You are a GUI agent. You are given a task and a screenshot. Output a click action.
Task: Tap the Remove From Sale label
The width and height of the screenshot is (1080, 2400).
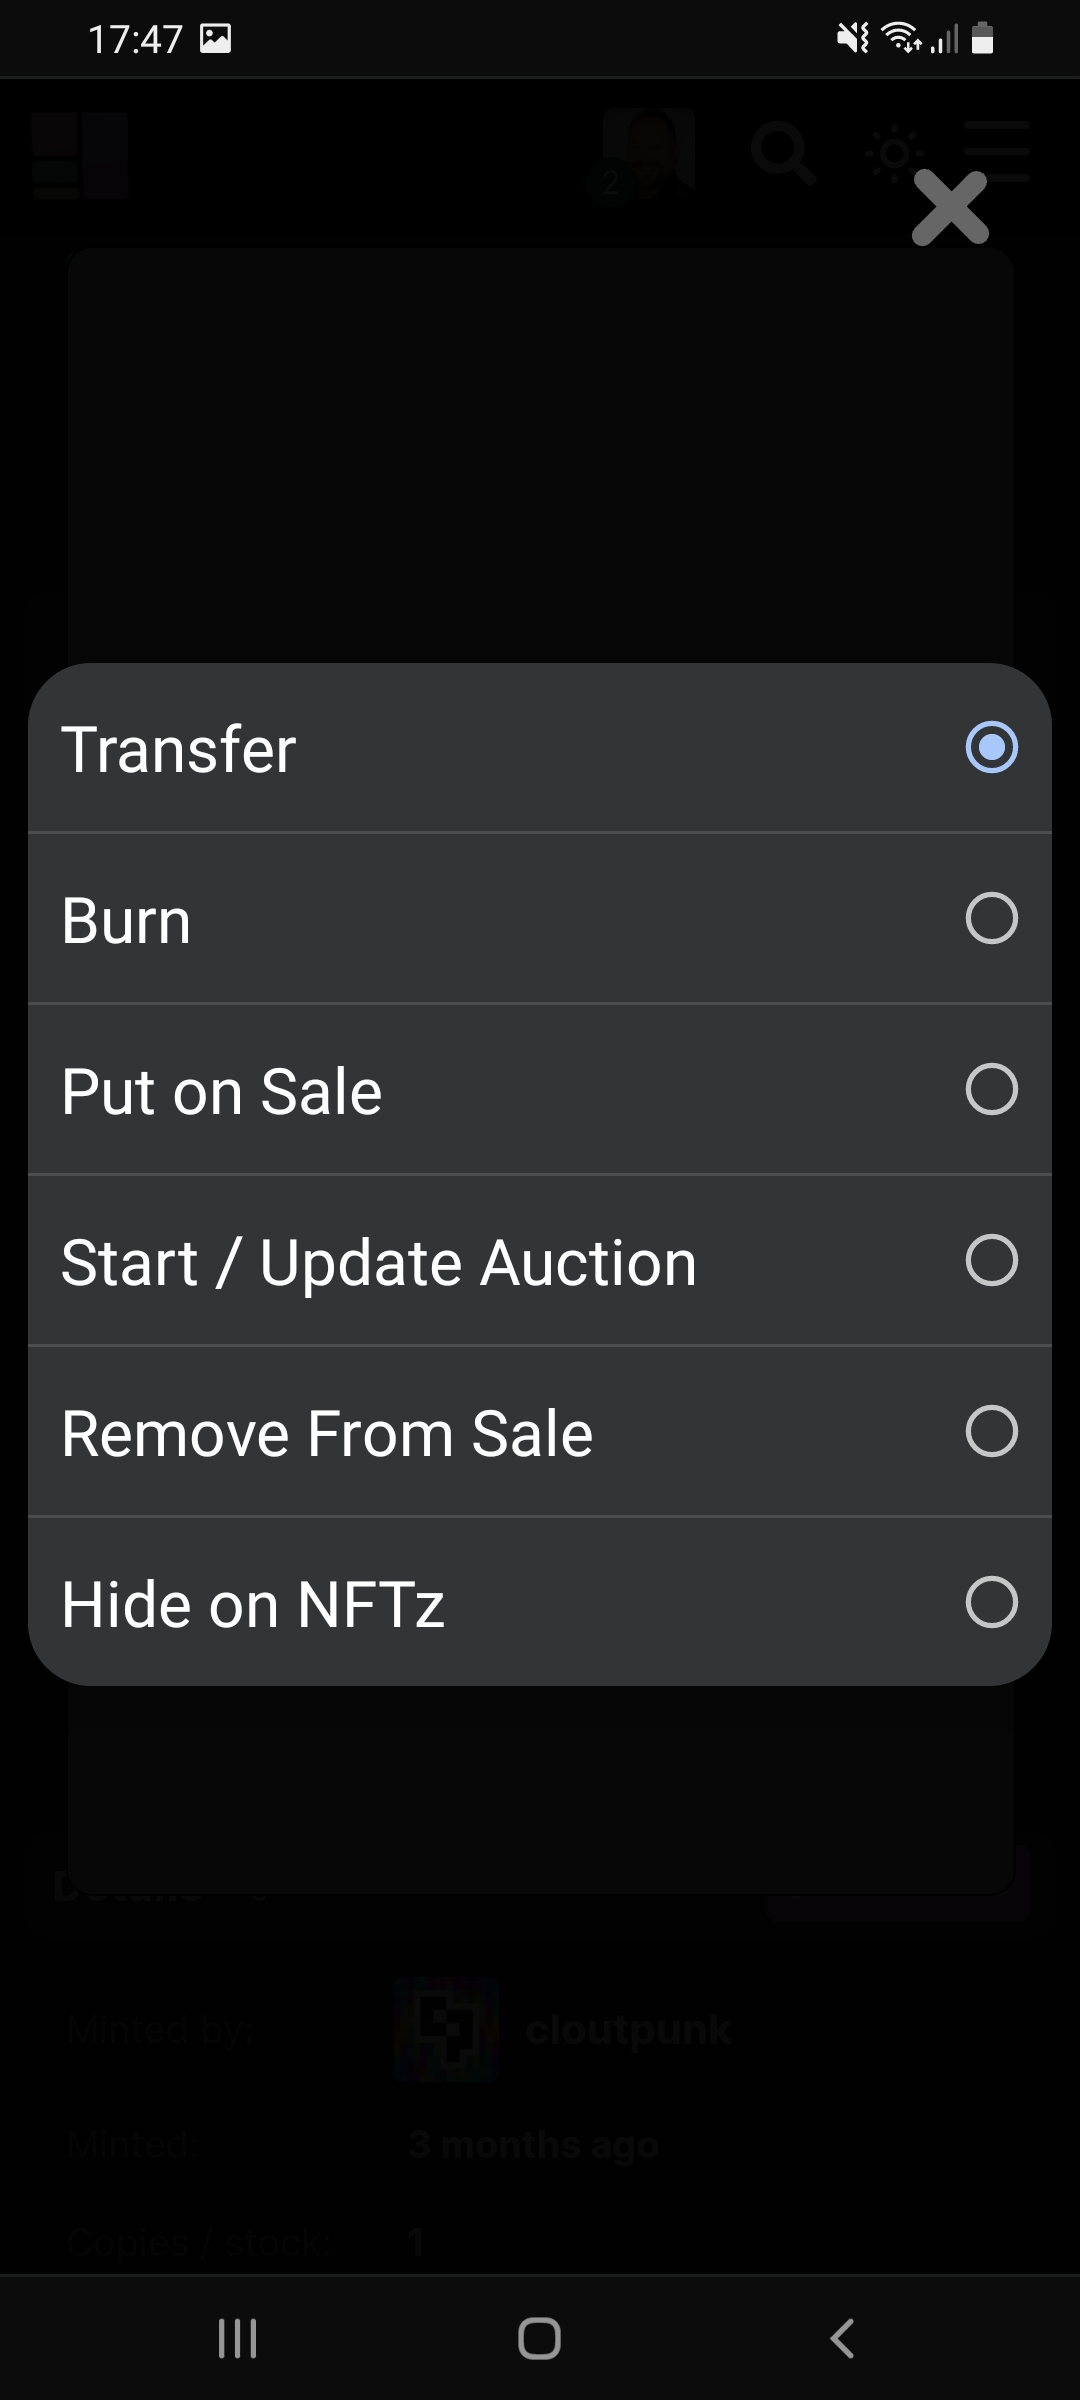(x=327, y=1433)
